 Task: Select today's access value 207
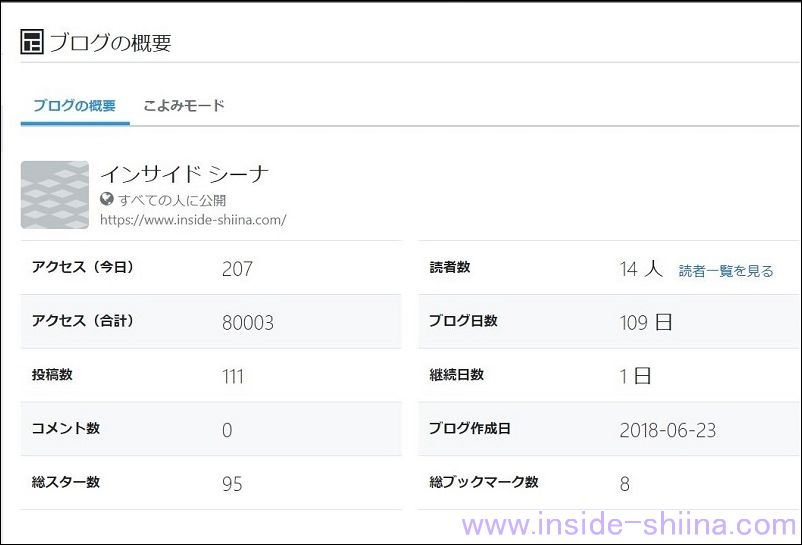pyautogui.click(x=237, y=269)
